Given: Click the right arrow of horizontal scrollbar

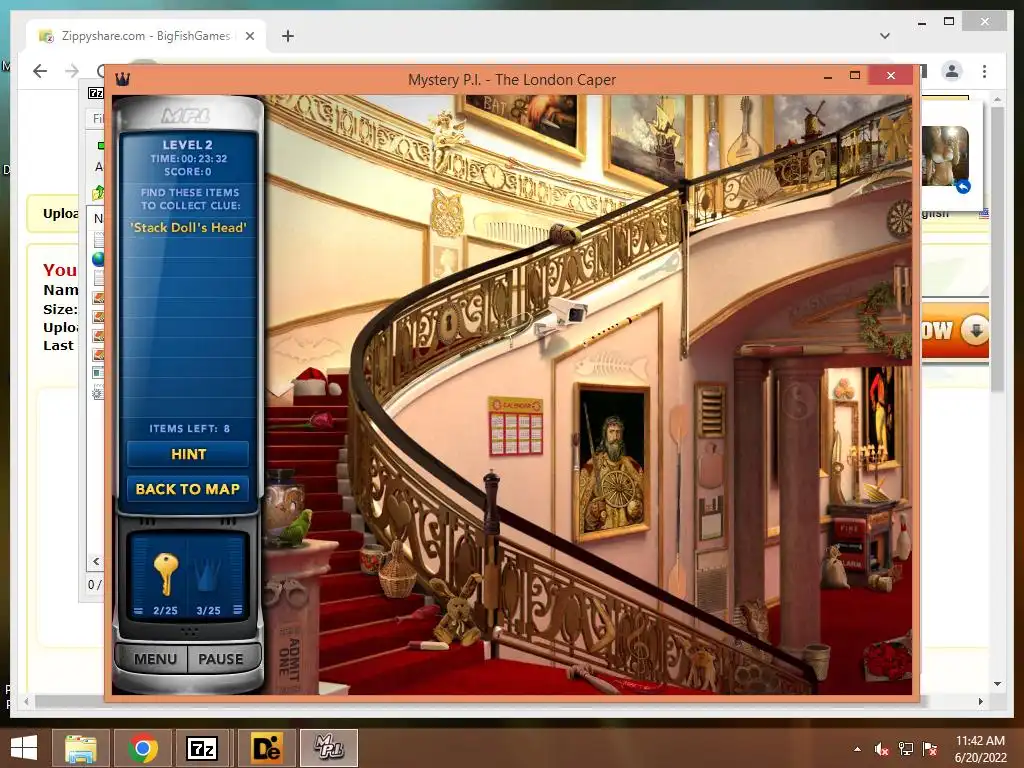Looking at the screenshot, I should click(980, 701).
